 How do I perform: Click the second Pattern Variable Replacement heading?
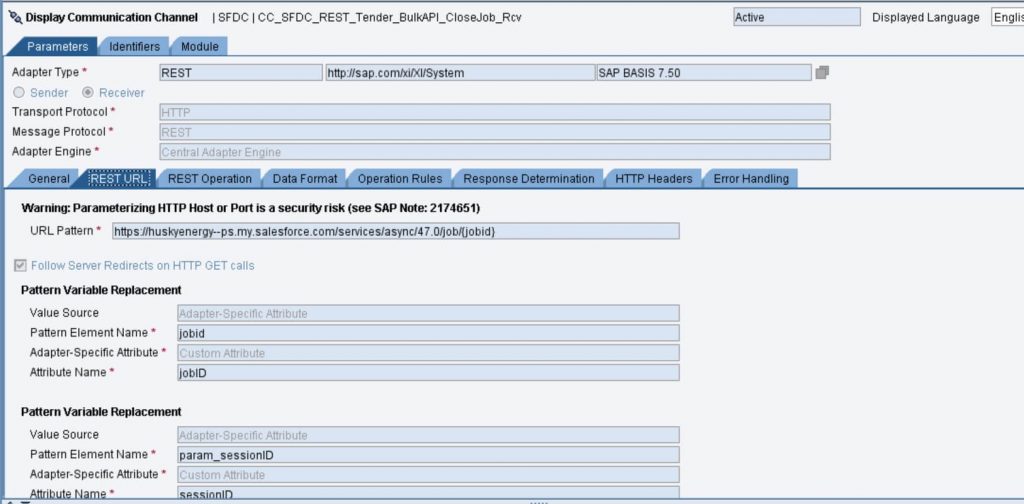tap(101, 412)
